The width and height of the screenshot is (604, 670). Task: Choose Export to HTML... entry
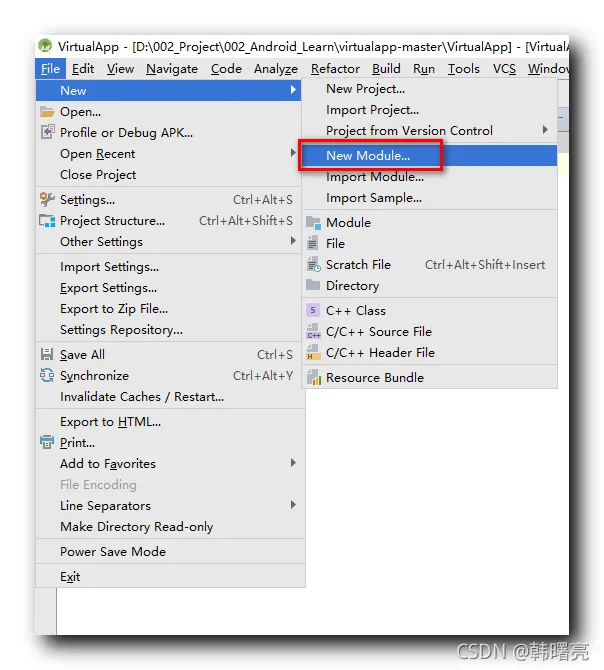point(169,422)
